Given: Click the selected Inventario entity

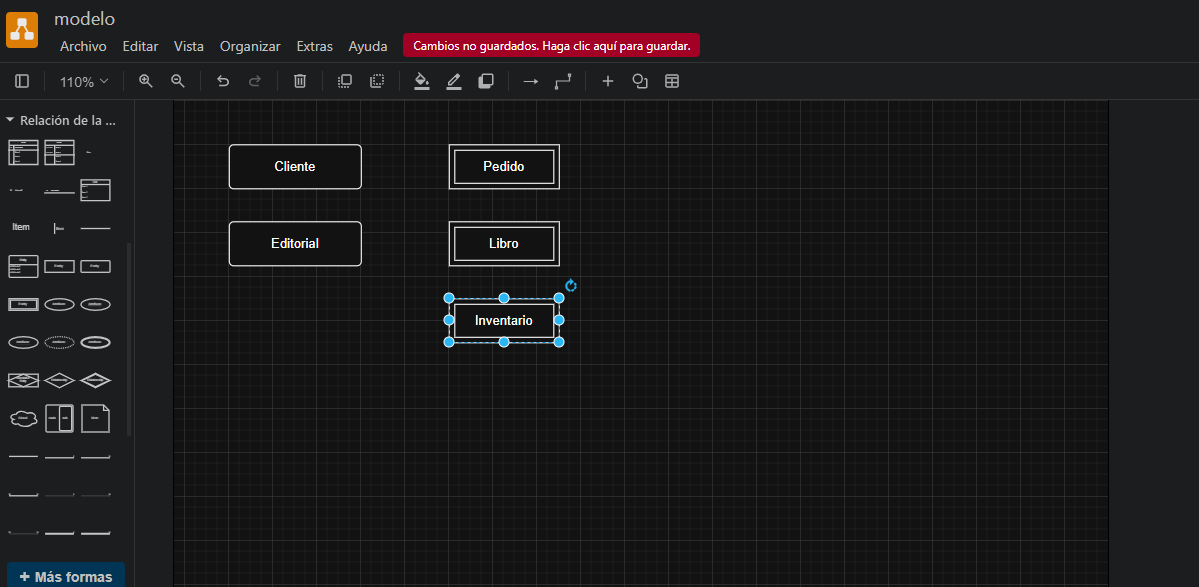Looking at the screenshot, I should tap(504, 320).
